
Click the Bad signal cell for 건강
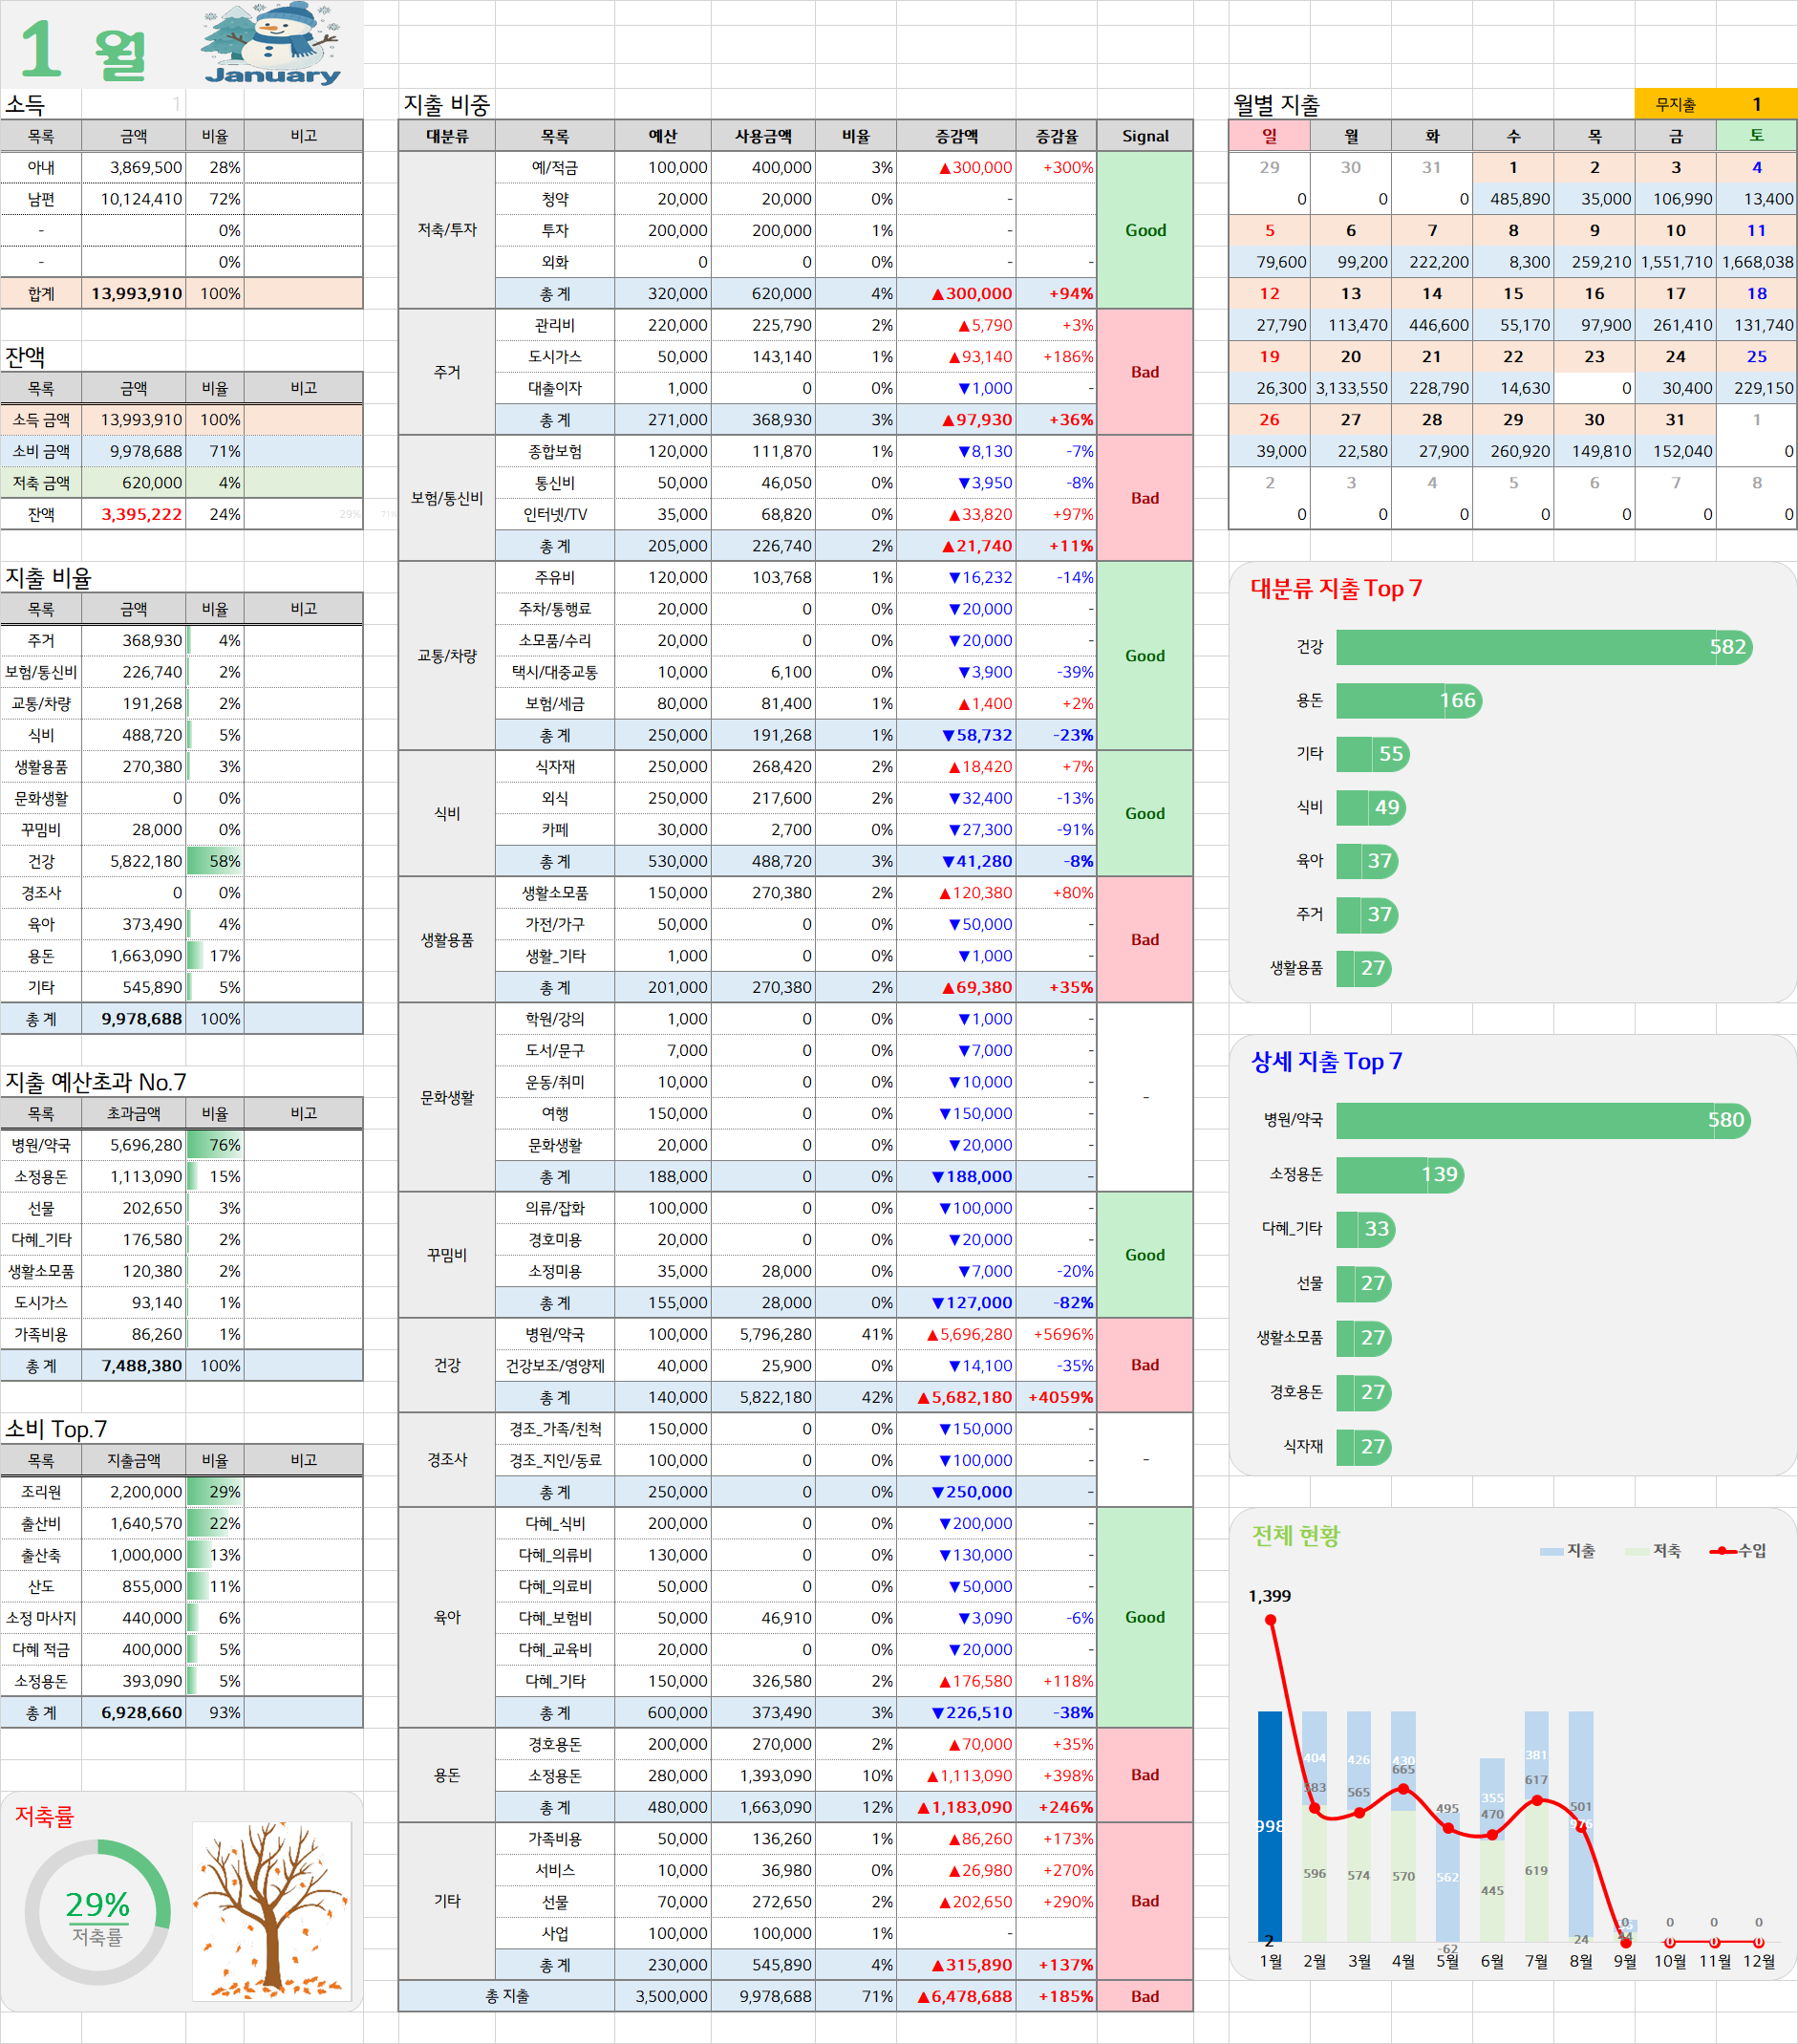[x=1145, y=1365]
